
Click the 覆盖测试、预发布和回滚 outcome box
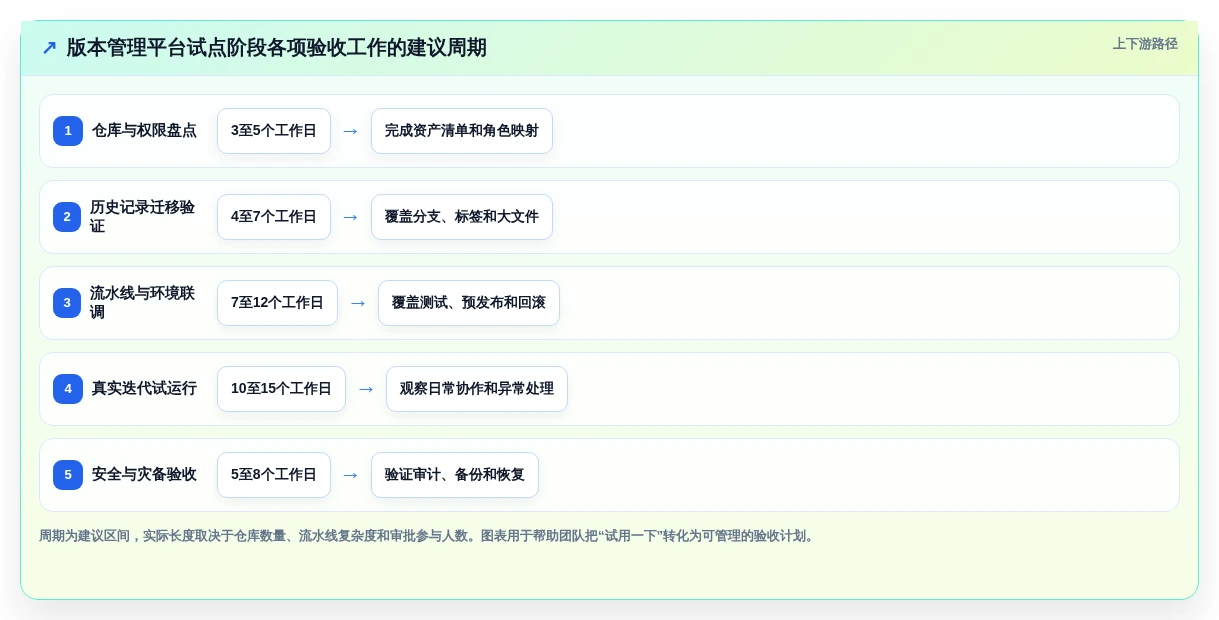[469, 303]
